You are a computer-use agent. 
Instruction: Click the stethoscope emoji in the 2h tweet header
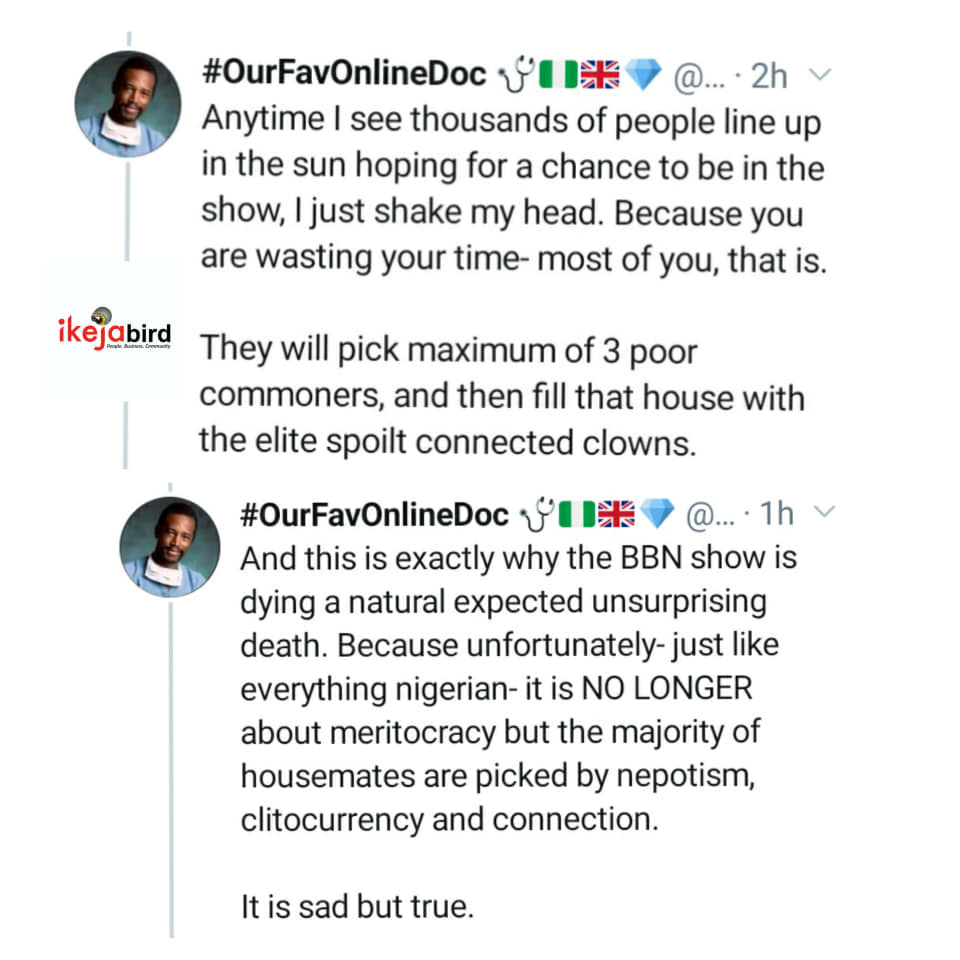click(518, 74)
